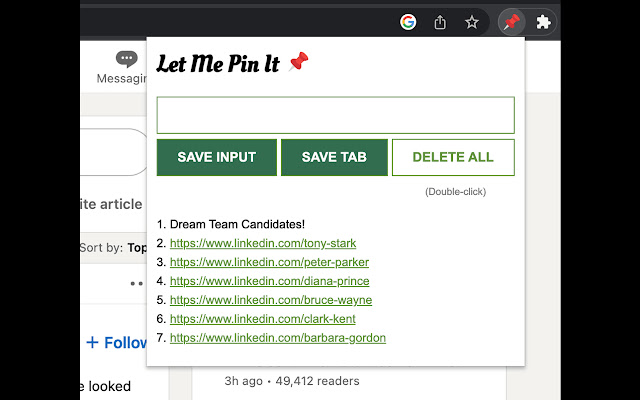640x400 pixels.
Task: Open the bruce-wayne LinkedIn link
Action: coord(271,300)
